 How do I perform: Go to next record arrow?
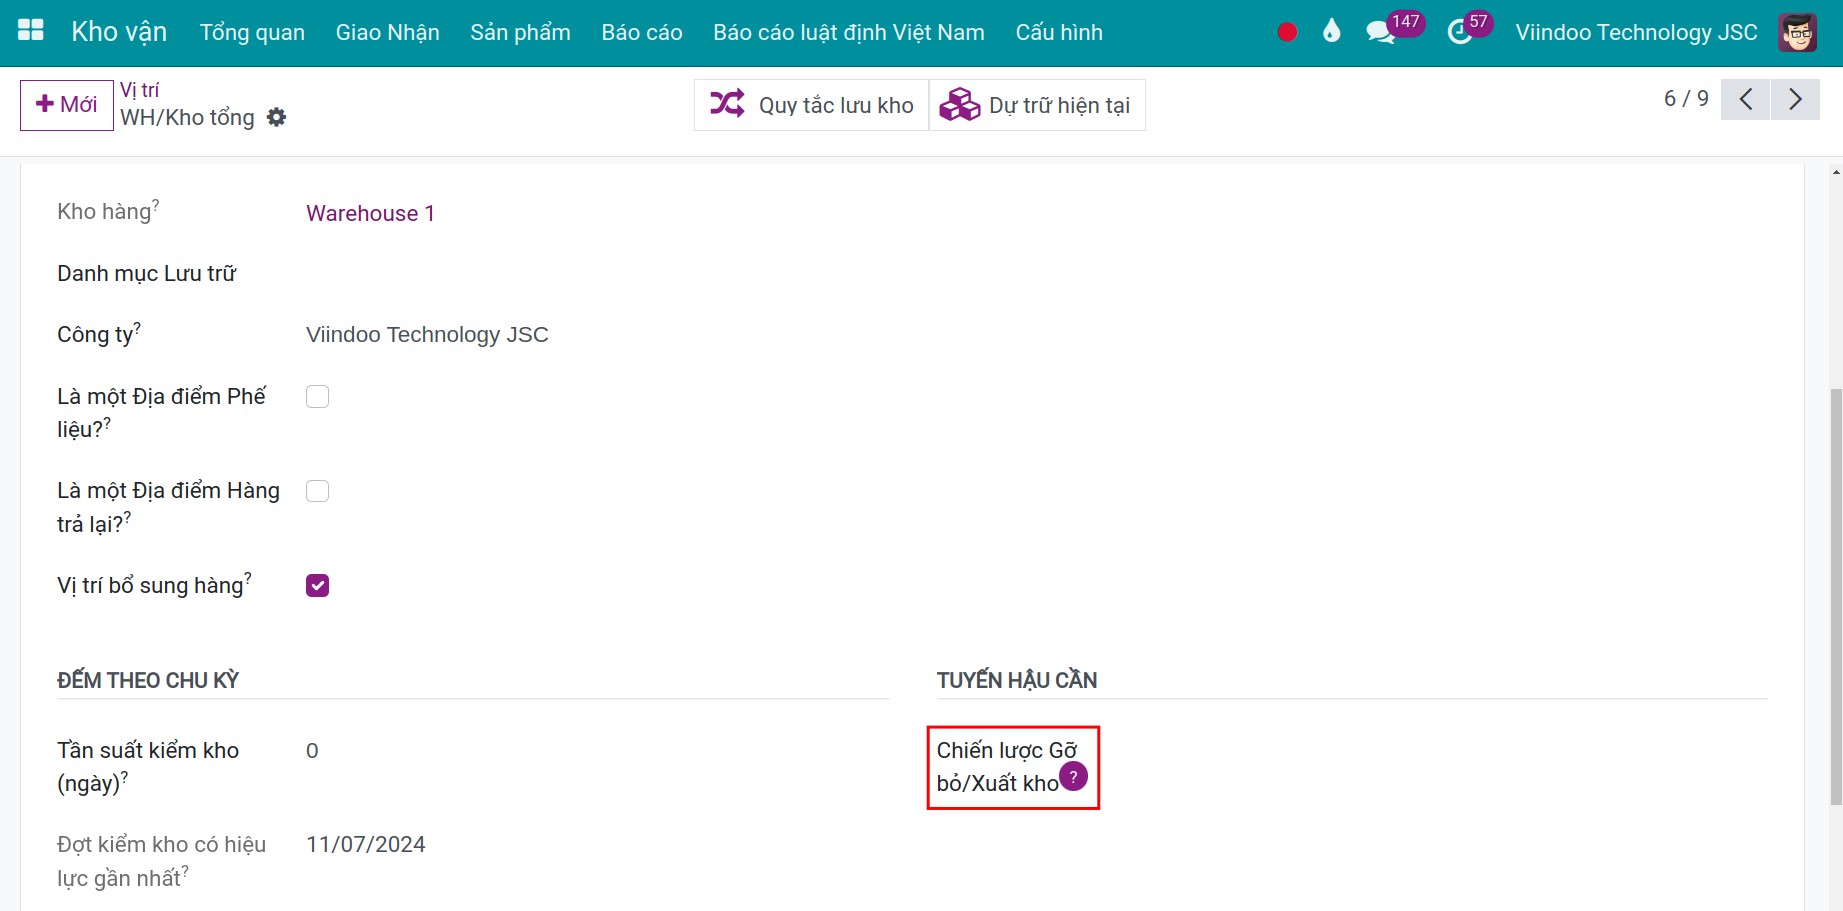tap(1795, 99)
